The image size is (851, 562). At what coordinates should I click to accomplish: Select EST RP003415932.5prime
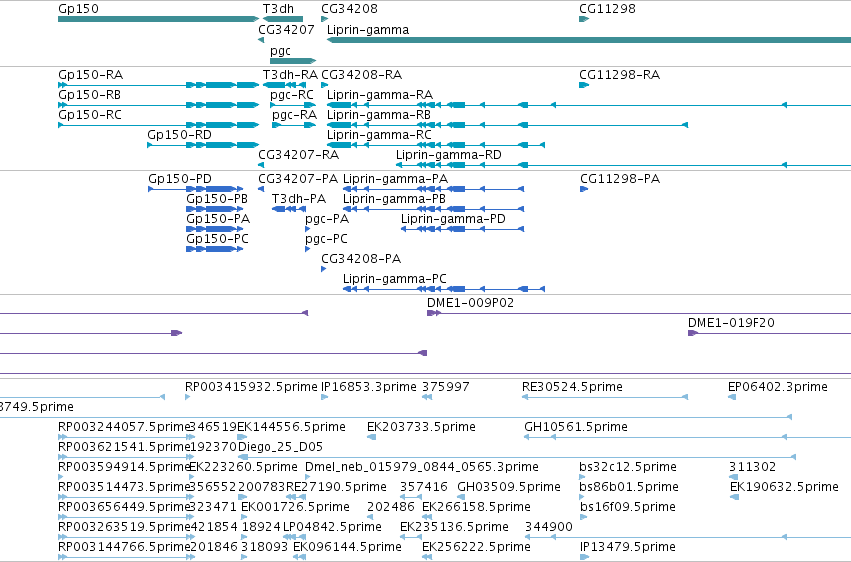point(187,397)
